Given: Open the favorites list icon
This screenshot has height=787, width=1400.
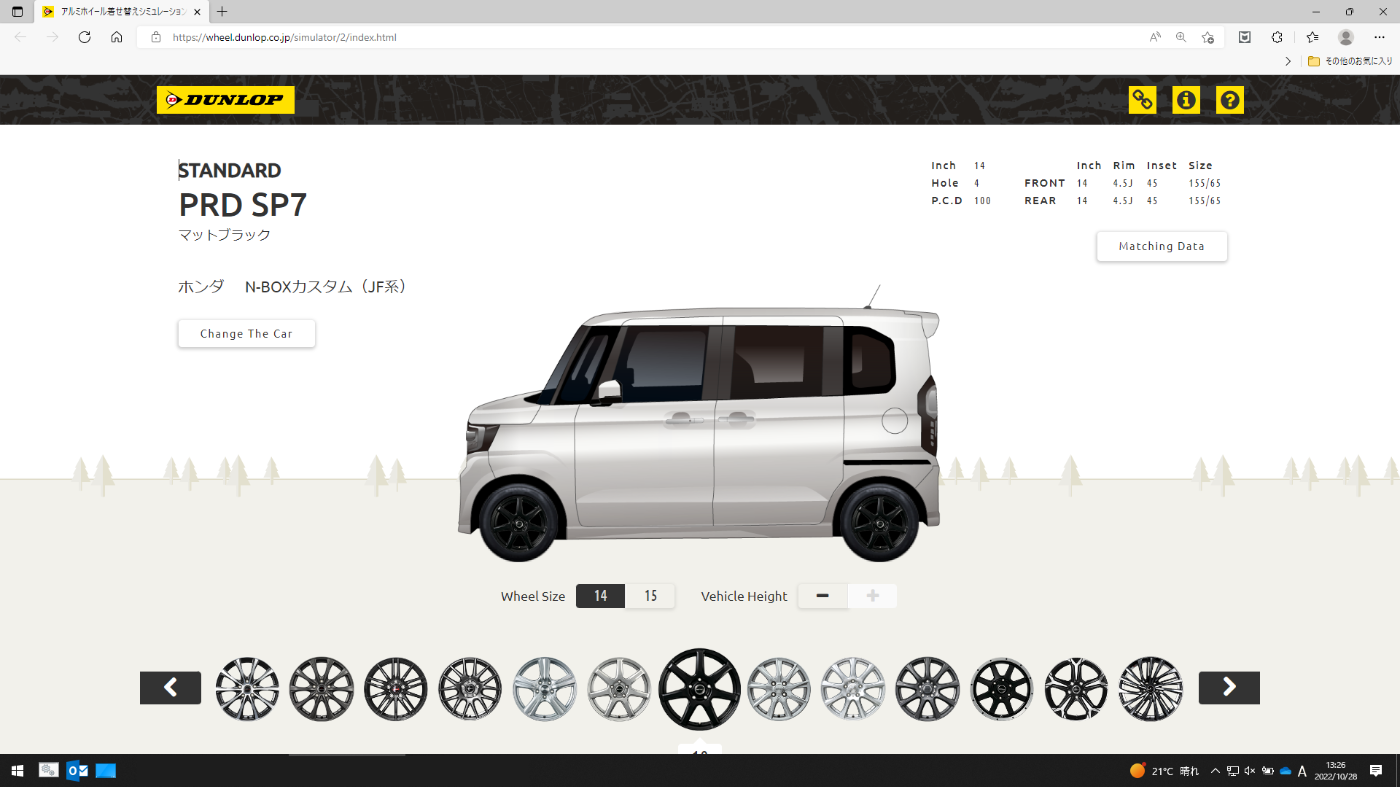Looking at the screenshot, I should coord(1313,37).
